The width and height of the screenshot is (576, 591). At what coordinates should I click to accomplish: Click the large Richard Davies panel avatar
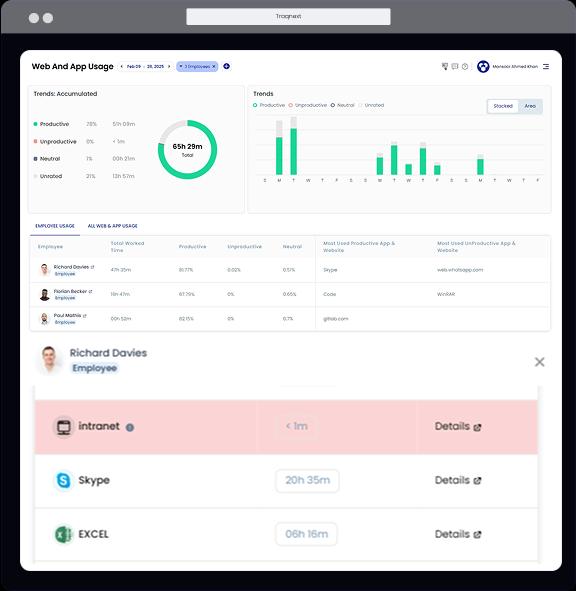point(49,360)
